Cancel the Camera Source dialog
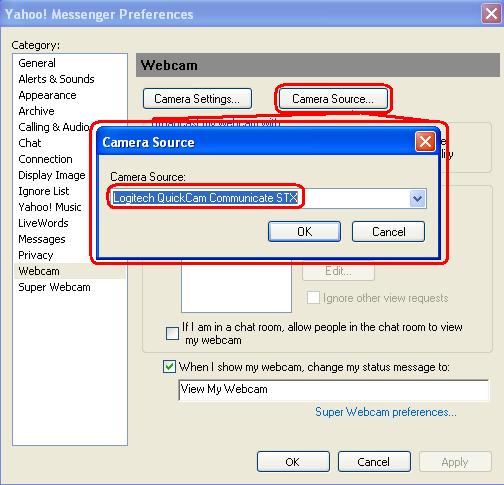Viewport: 504px width, 485px height. click(388, 231)
